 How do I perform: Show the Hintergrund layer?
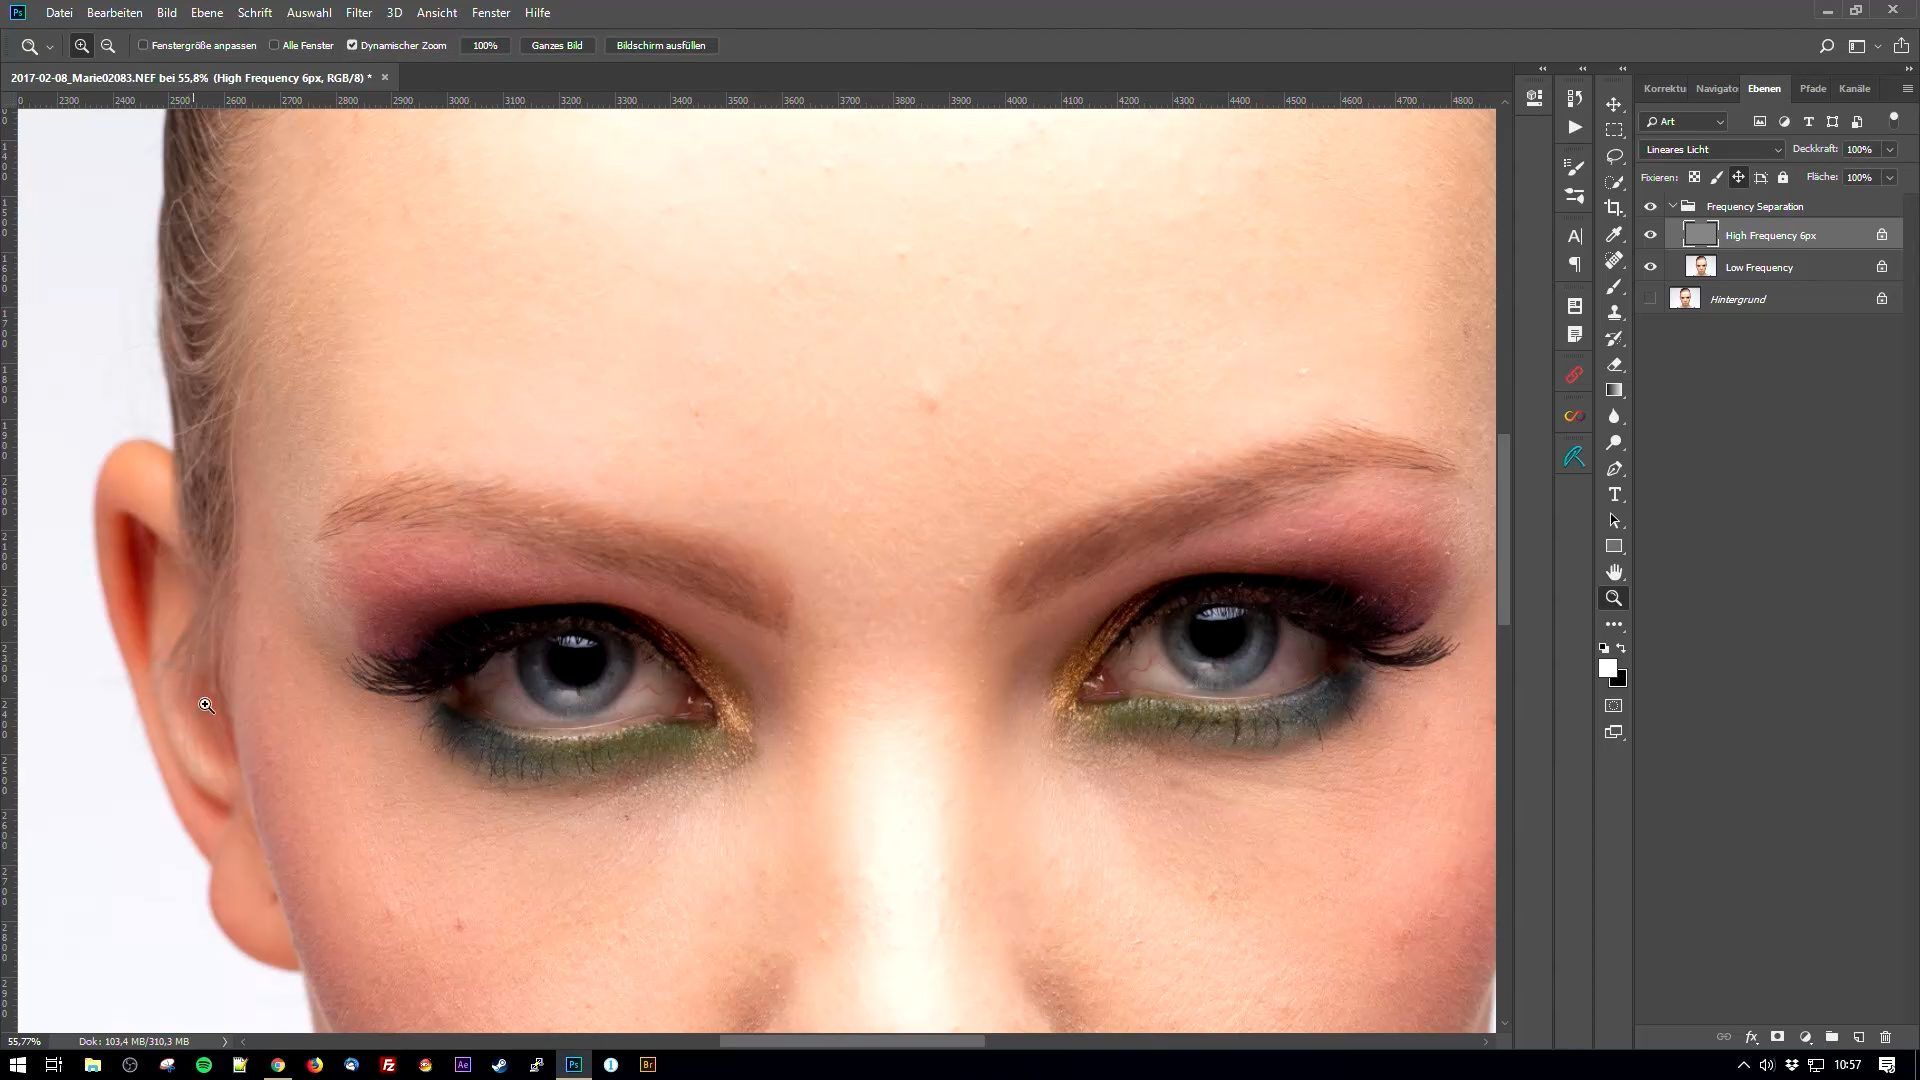point(1650,299)
